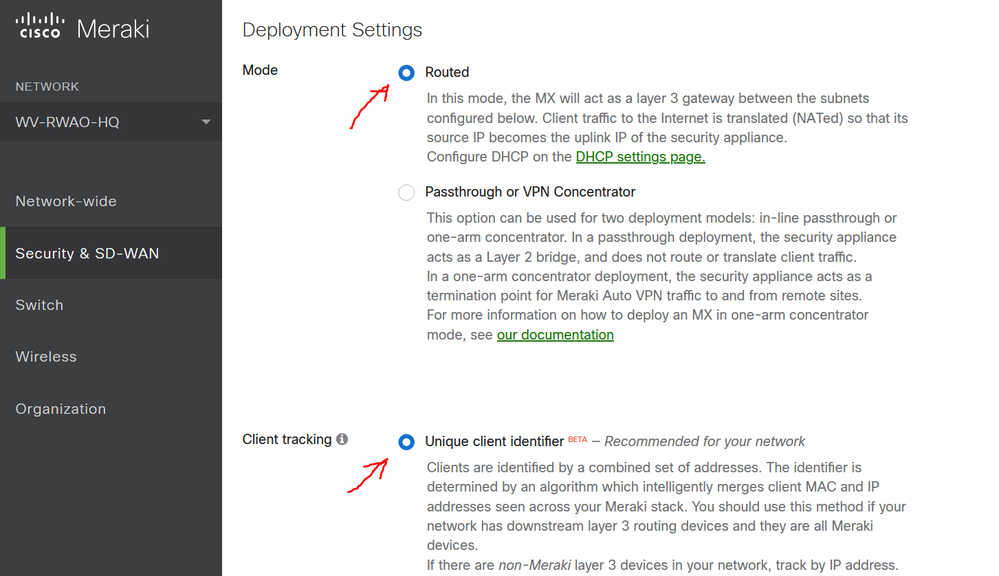The image size is (999, 576).
Task: Click the Deployment Settings heading
Action: (332, 30)
